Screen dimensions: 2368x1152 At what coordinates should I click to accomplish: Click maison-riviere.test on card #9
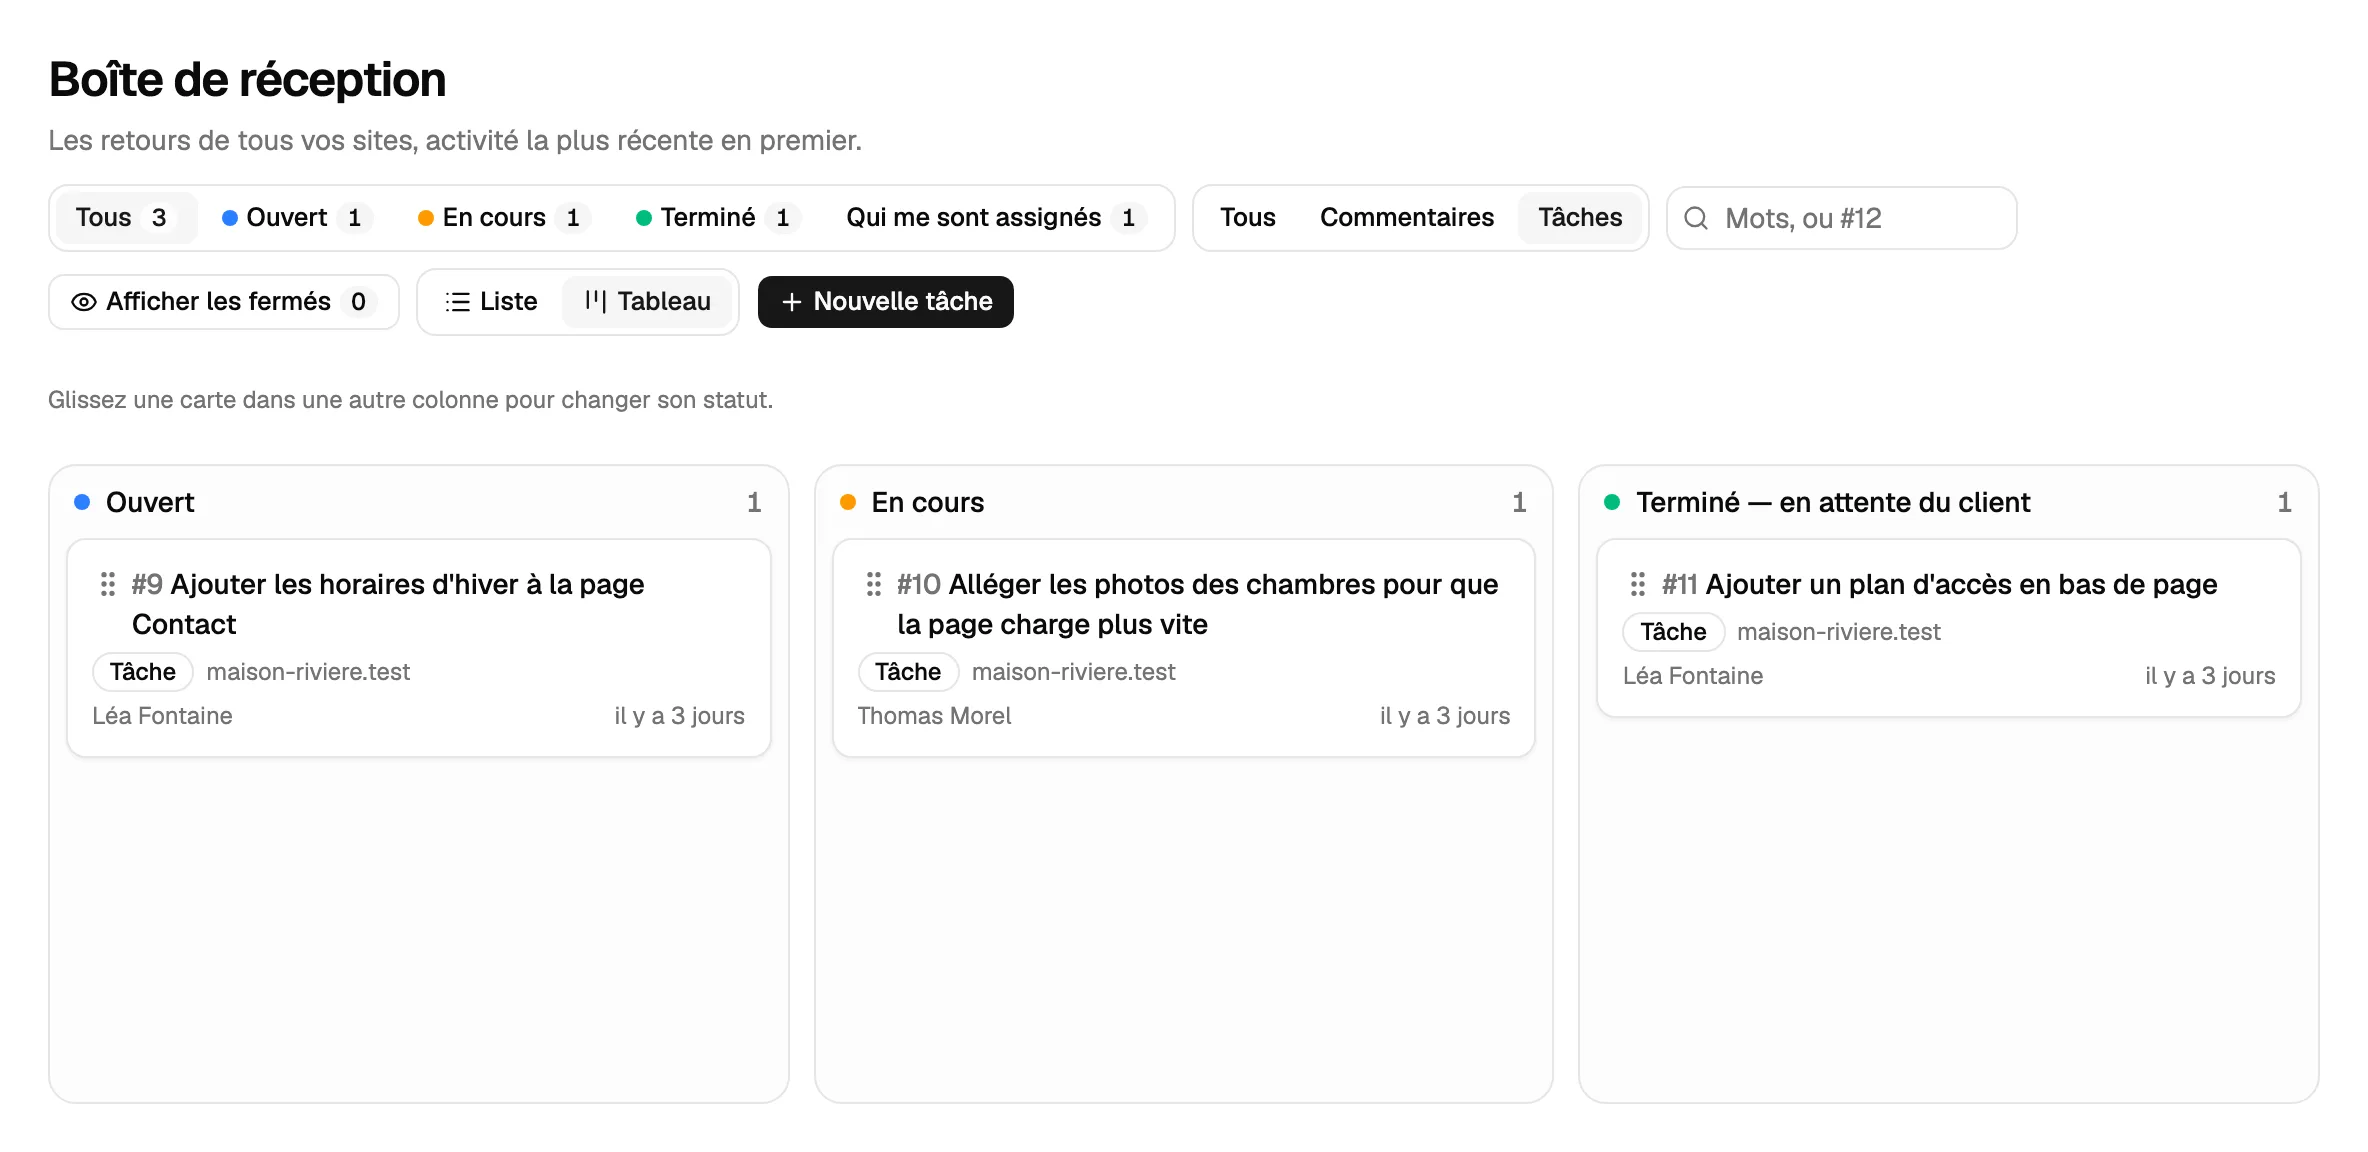(x=308, y=672)
